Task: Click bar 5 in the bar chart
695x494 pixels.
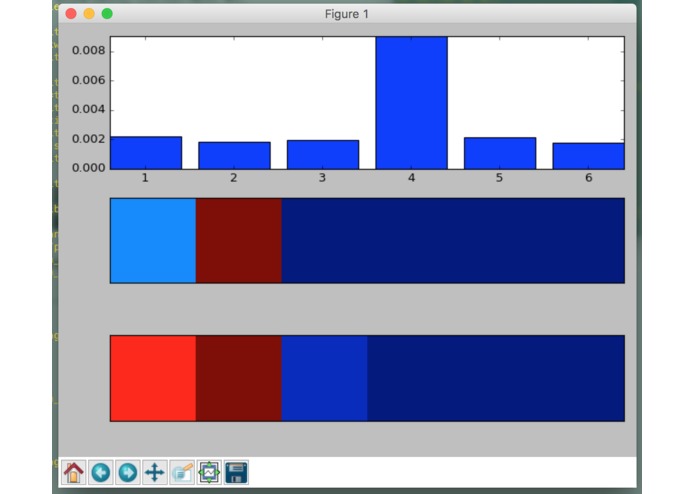Action: 500,153
